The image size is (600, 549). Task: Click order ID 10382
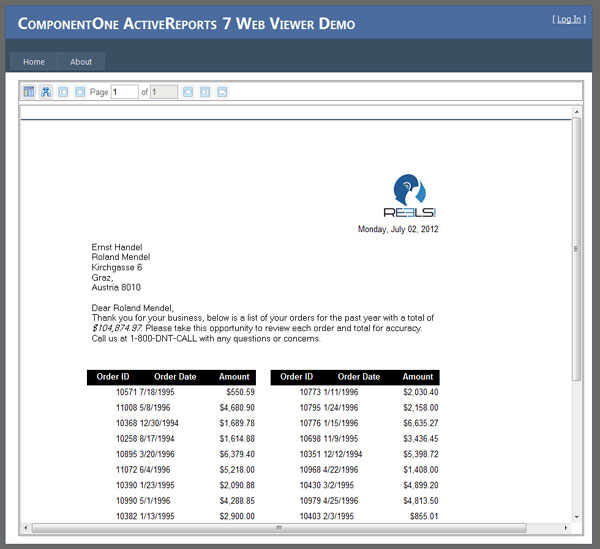click(126, 516)
